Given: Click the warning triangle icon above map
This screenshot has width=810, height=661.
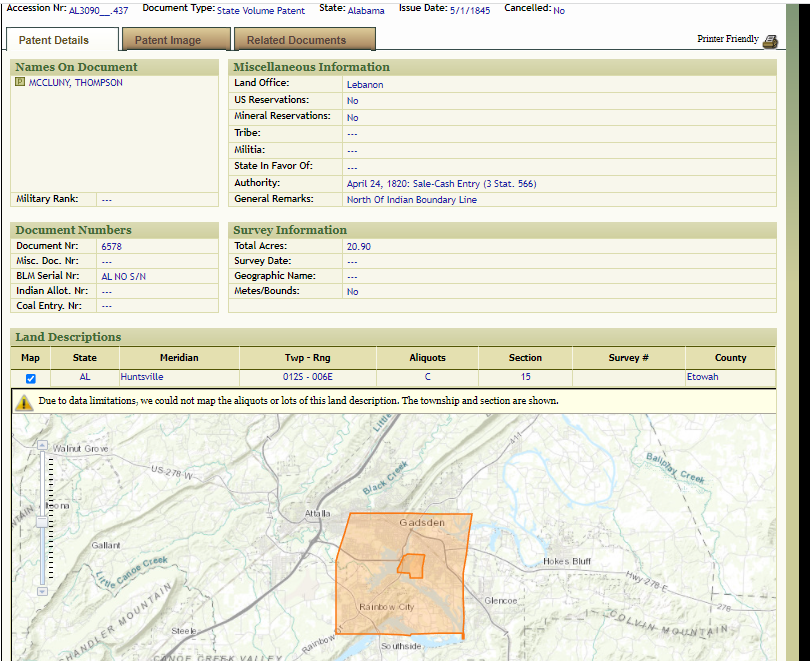Looking at the screenshot, I should 24,402.
